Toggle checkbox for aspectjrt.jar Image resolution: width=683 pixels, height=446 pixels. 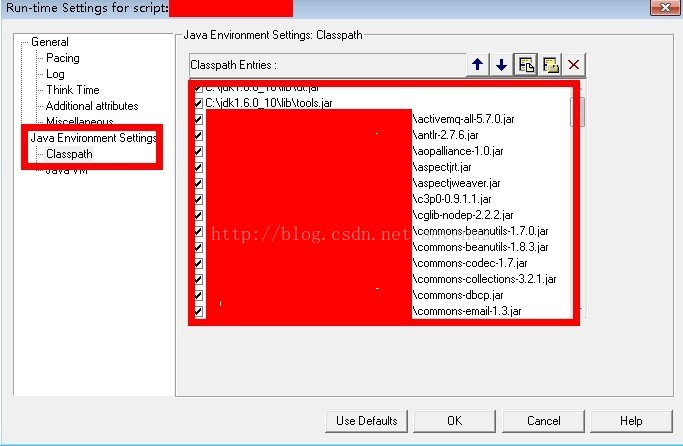click(199, 167)
